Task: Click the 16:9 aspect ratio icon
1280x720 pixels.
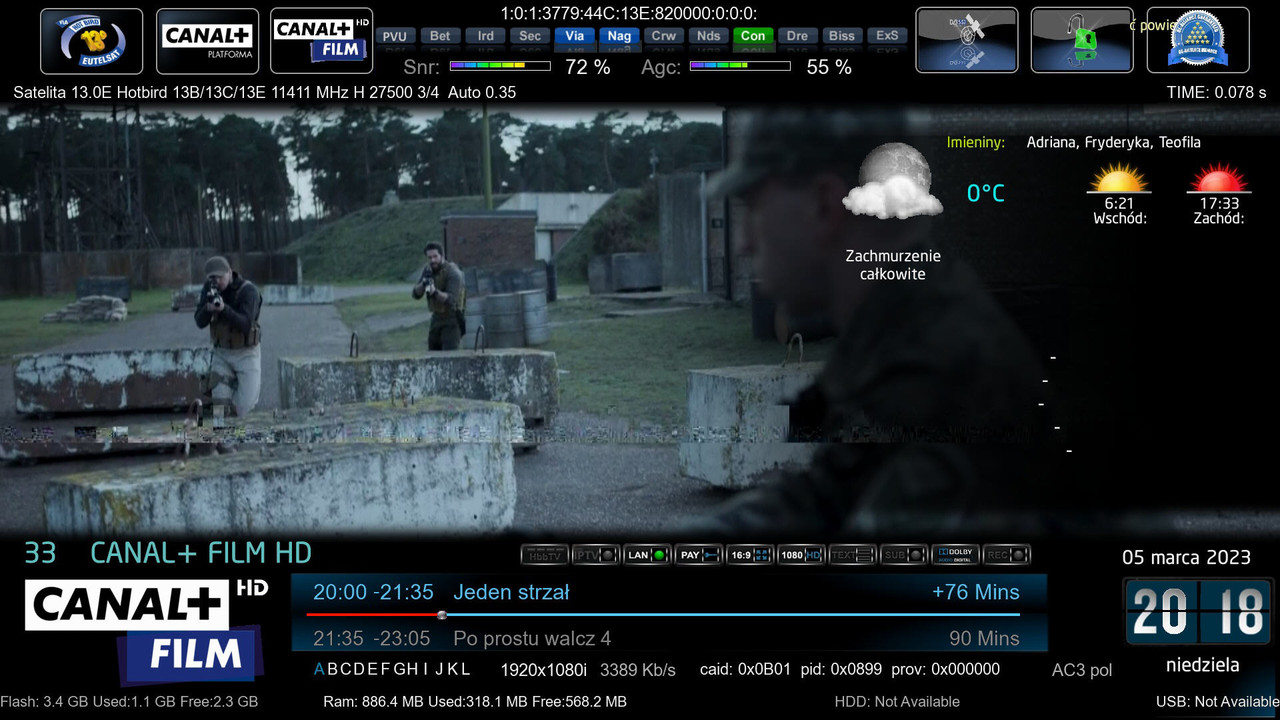Action: click(x=750, y=554)
